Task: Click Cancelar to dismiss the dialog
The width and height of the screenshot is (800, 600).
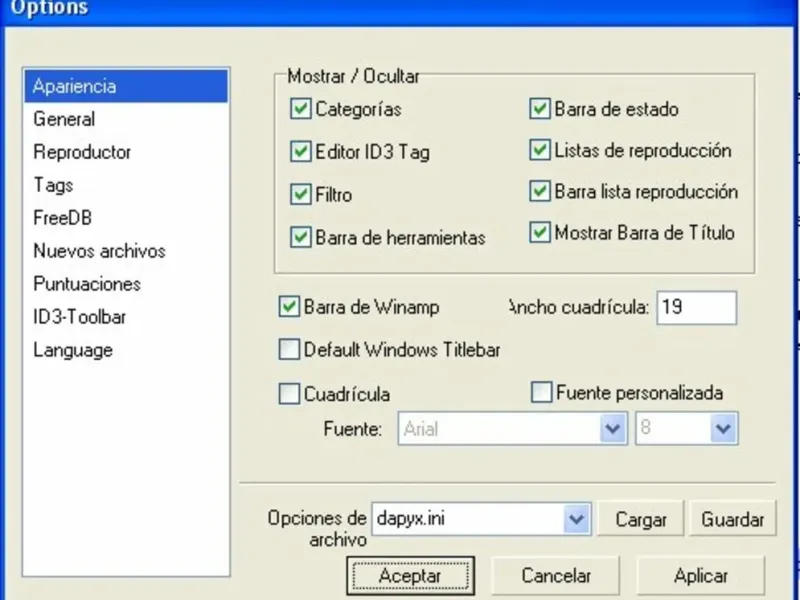Action: 556,576
